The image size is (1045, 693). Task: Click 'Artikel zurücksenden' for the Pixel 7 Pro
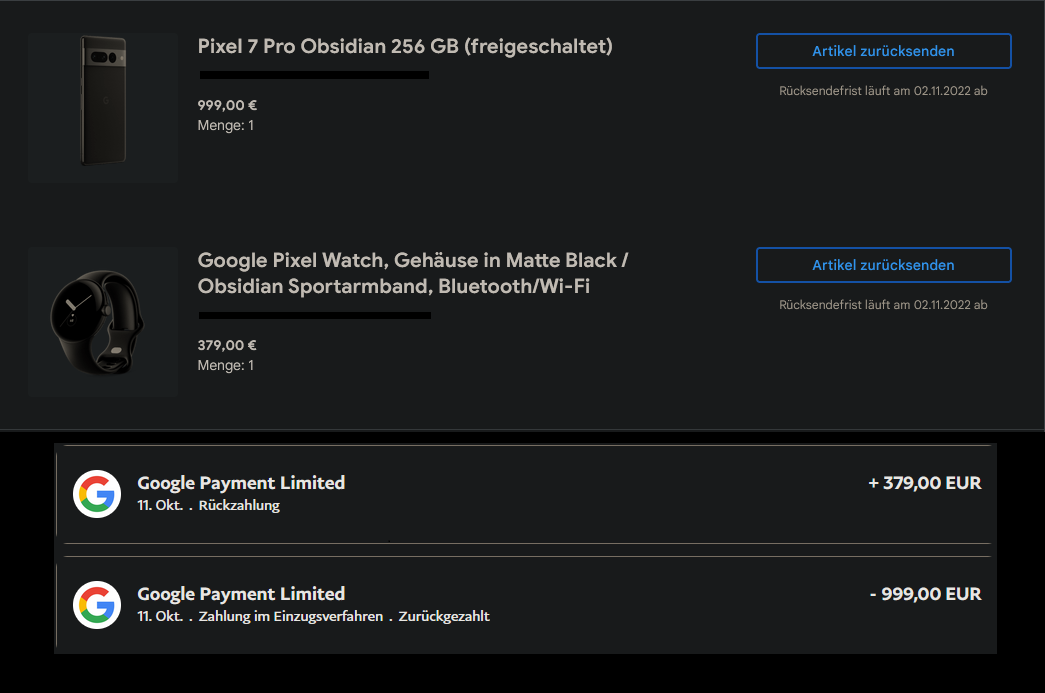click(x=883, y=51)
